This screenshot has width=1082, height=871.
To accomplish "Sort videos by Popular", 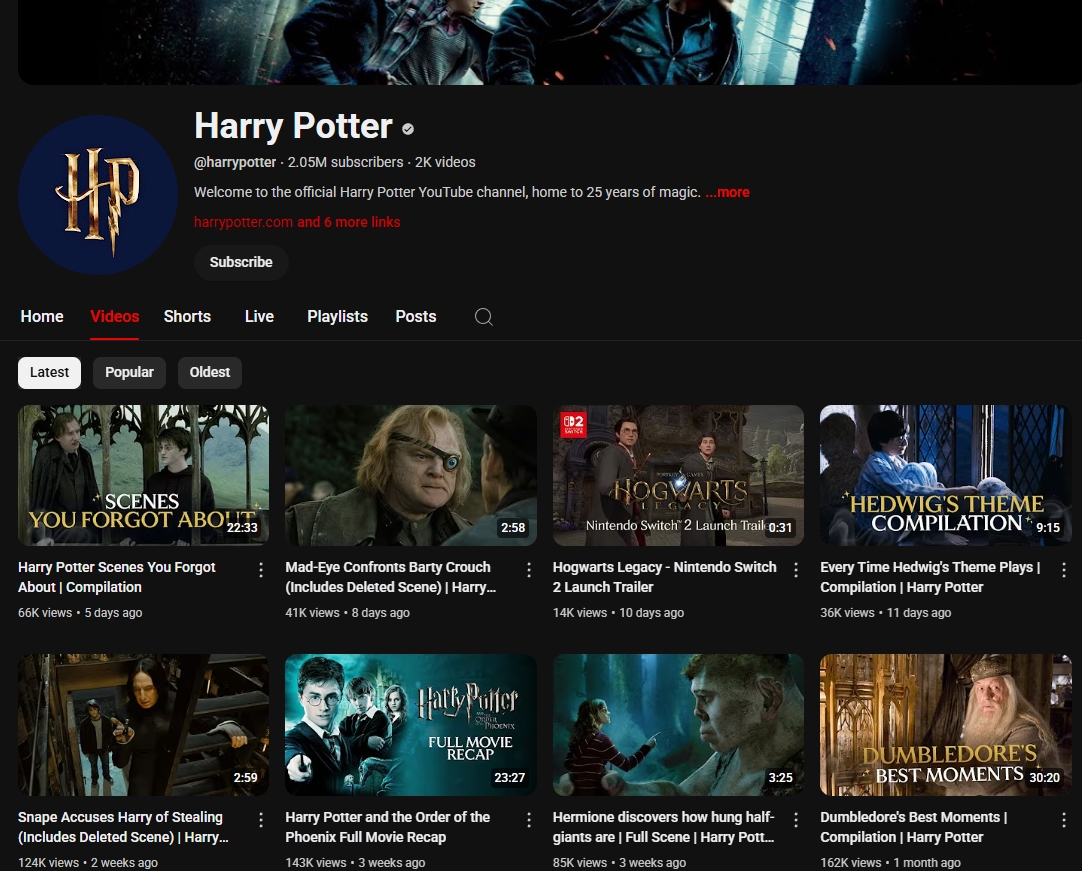I will pos(129,372).
